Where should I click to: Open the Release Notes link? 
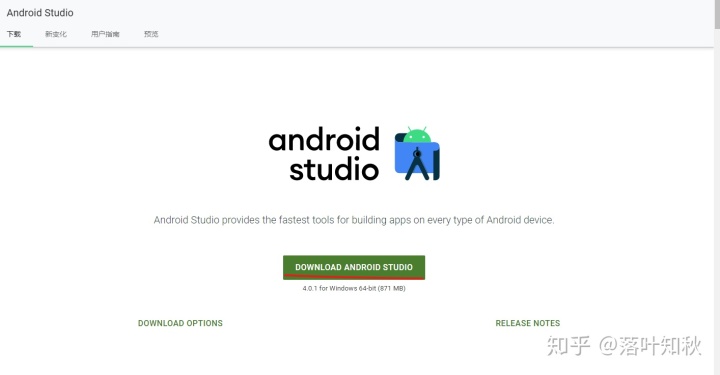(528, 323)
